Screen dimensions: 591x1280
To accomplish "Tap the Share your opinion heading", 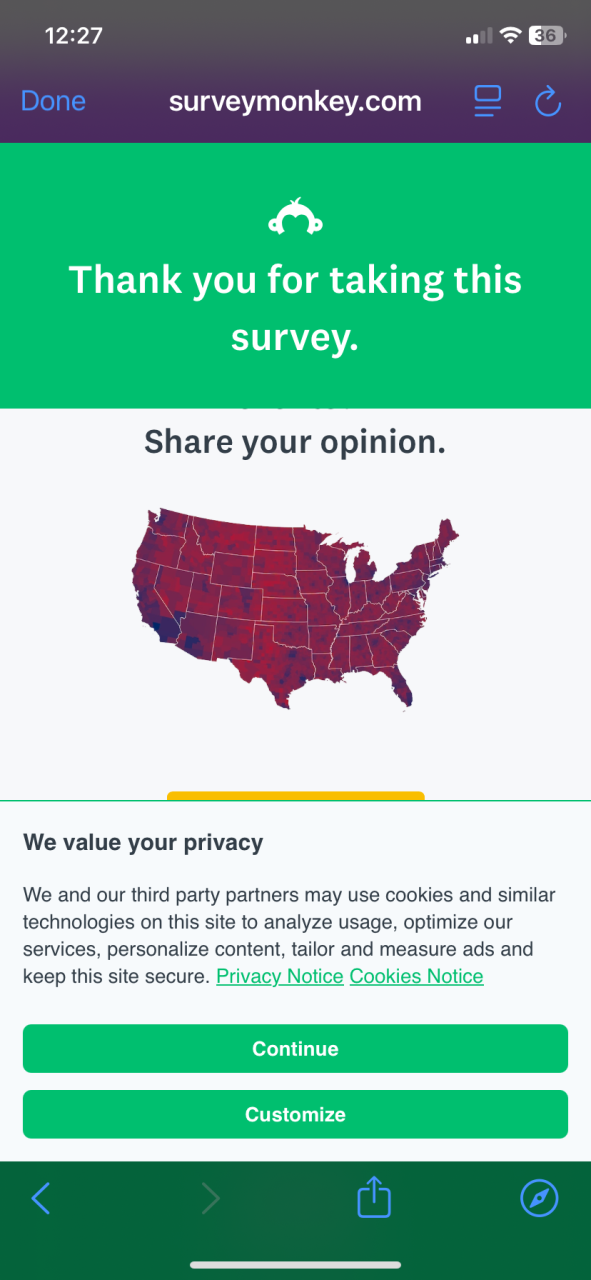I will point(295,441).
